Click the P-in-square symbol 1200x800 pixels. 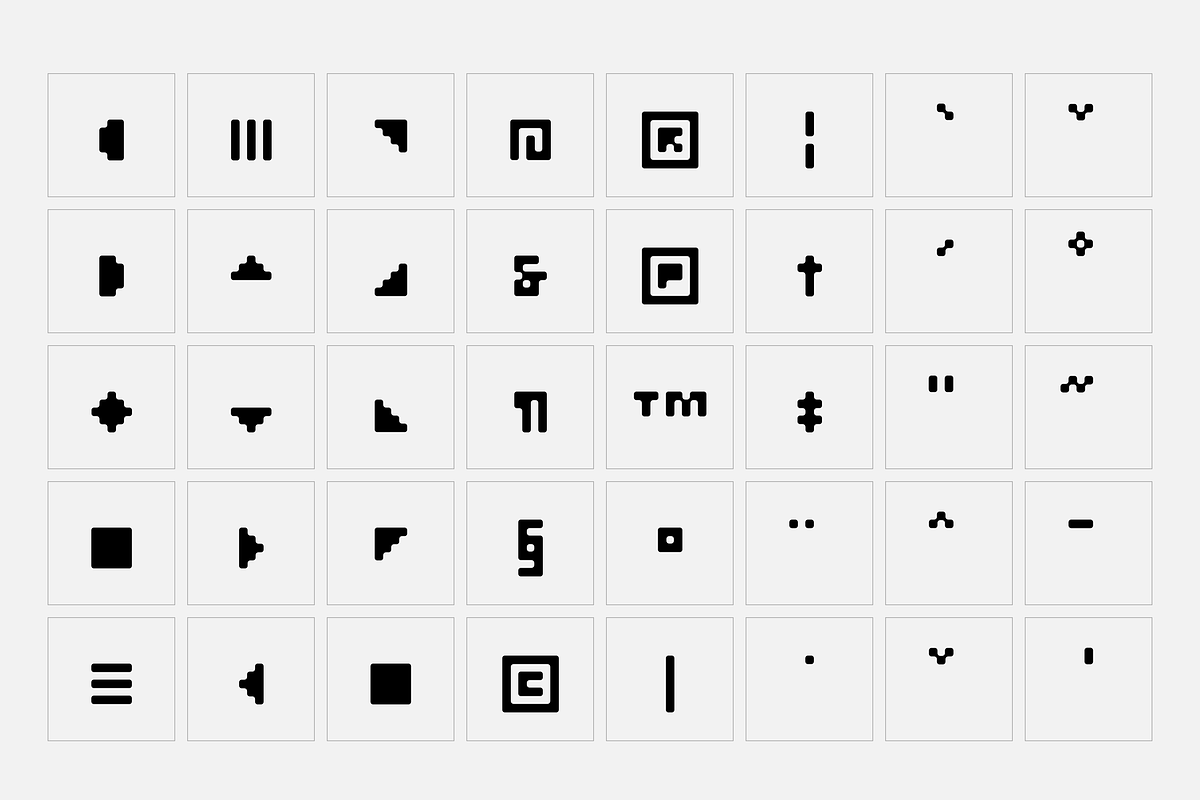[x=670, y=275]
